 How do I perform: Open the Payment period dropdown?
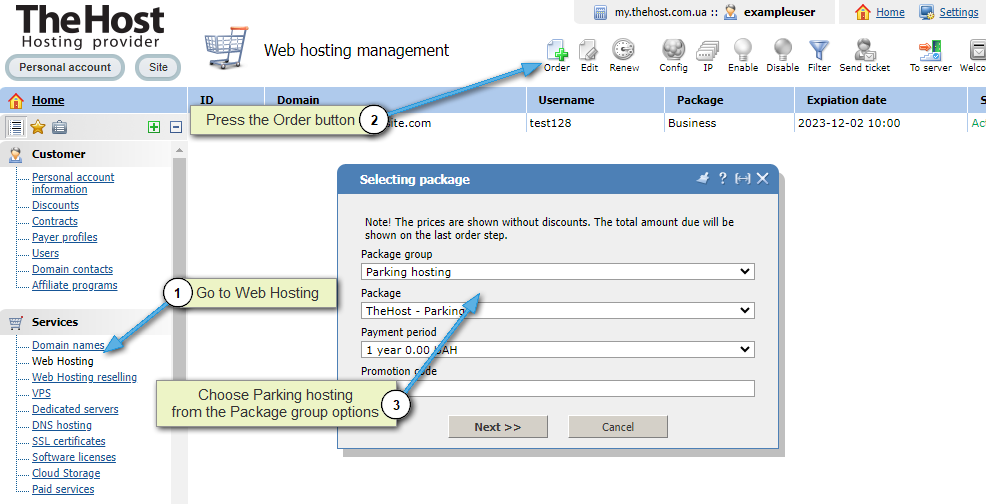(x=558, y=350)
